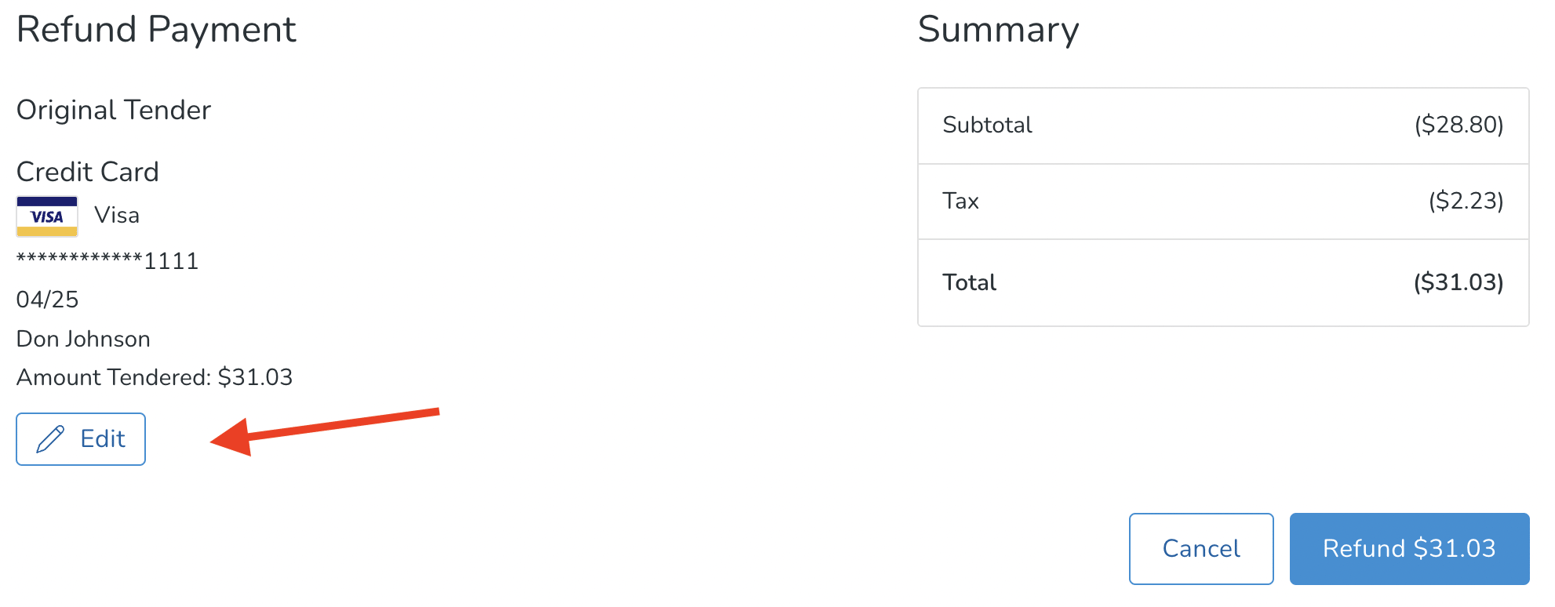
Task: Click the Visa text next to the card logo
Action: pos(118,214)
